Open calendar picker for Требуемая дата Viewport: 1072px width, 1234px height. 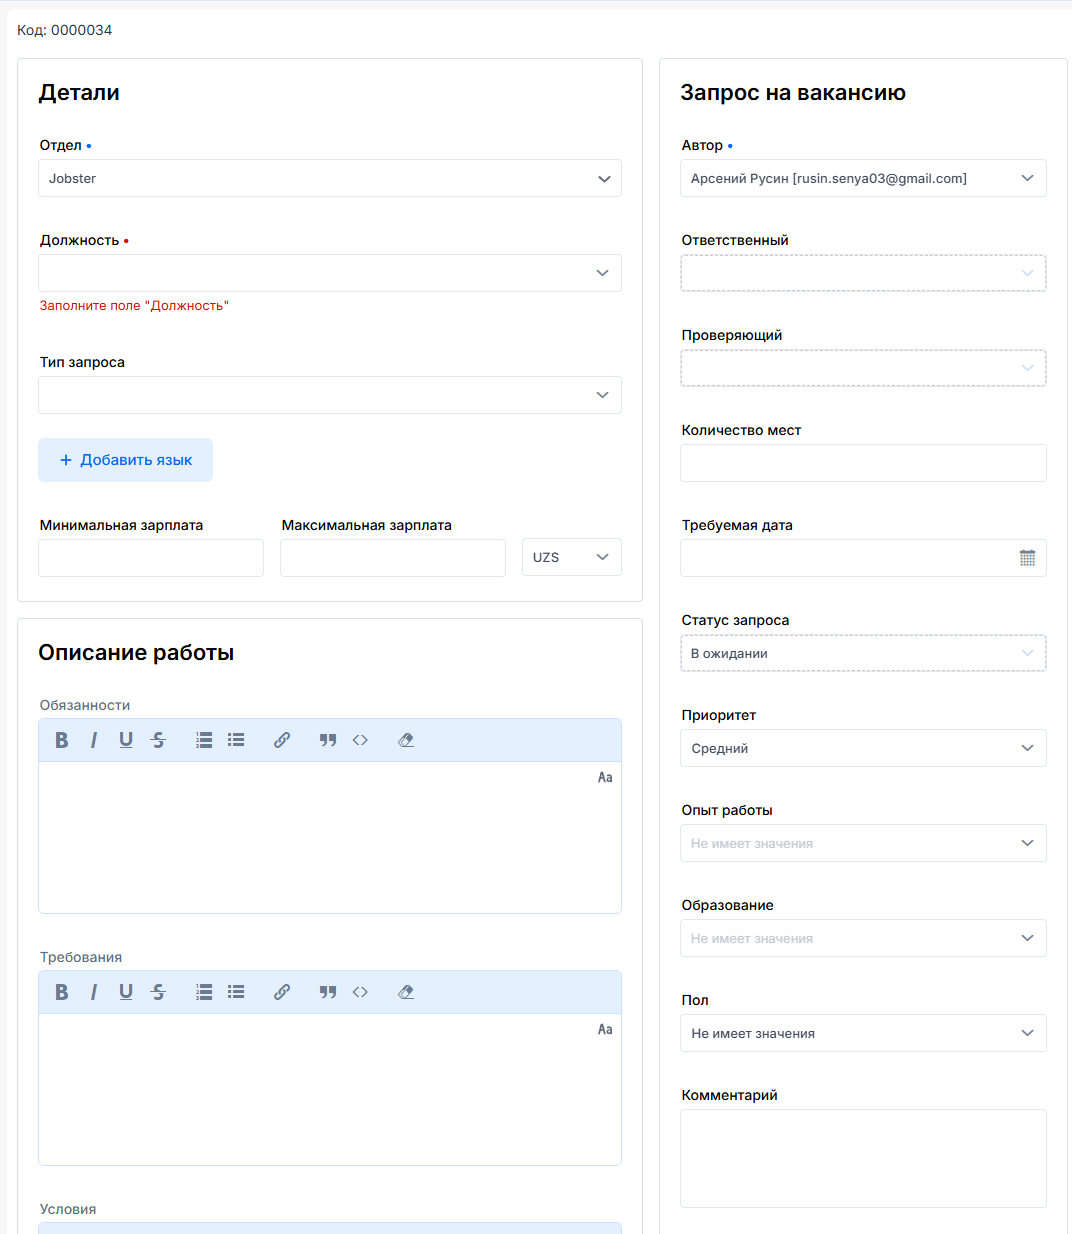[x=1027, y=557]
